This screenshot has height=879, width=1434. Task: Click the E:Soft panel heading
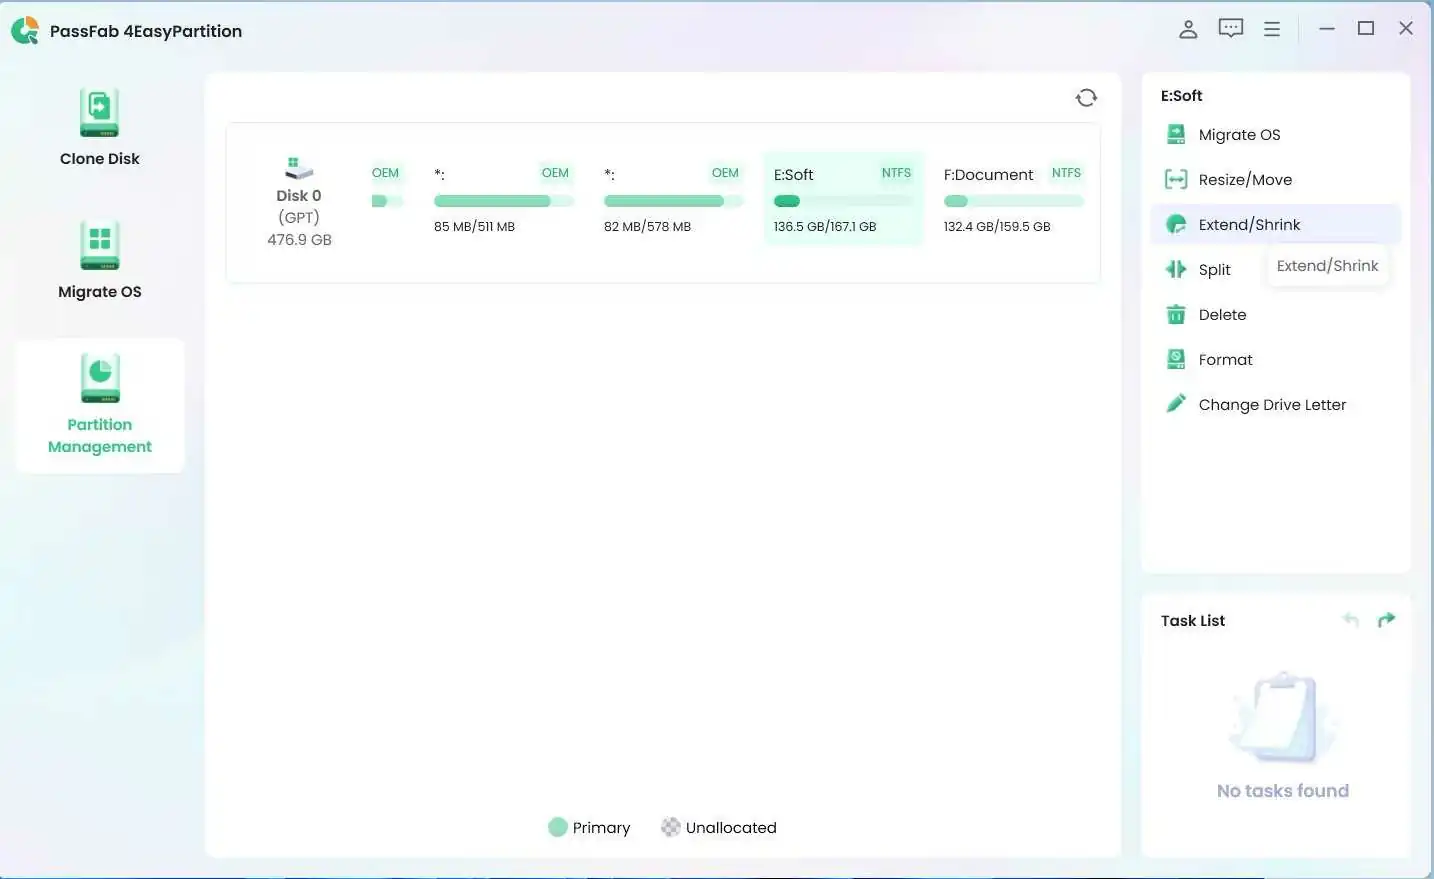pyautogui.click(x=1181, y=96)
